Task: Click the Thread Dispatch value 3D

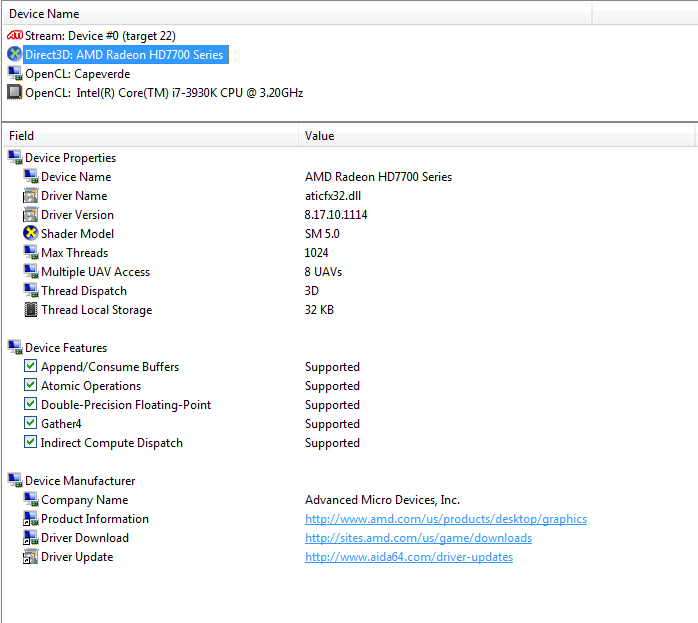Action: (312, 291)
